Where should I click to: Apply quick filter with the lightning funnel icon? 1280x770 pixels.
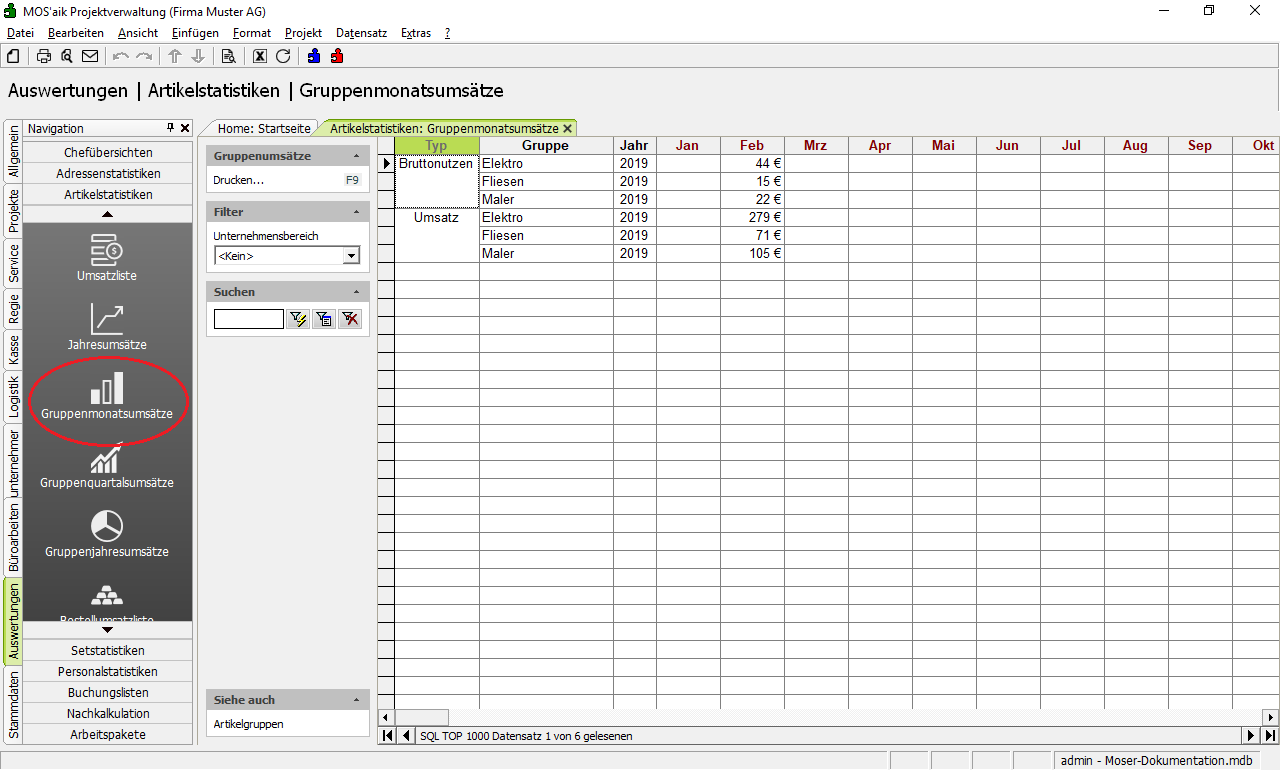click(298, 319)
